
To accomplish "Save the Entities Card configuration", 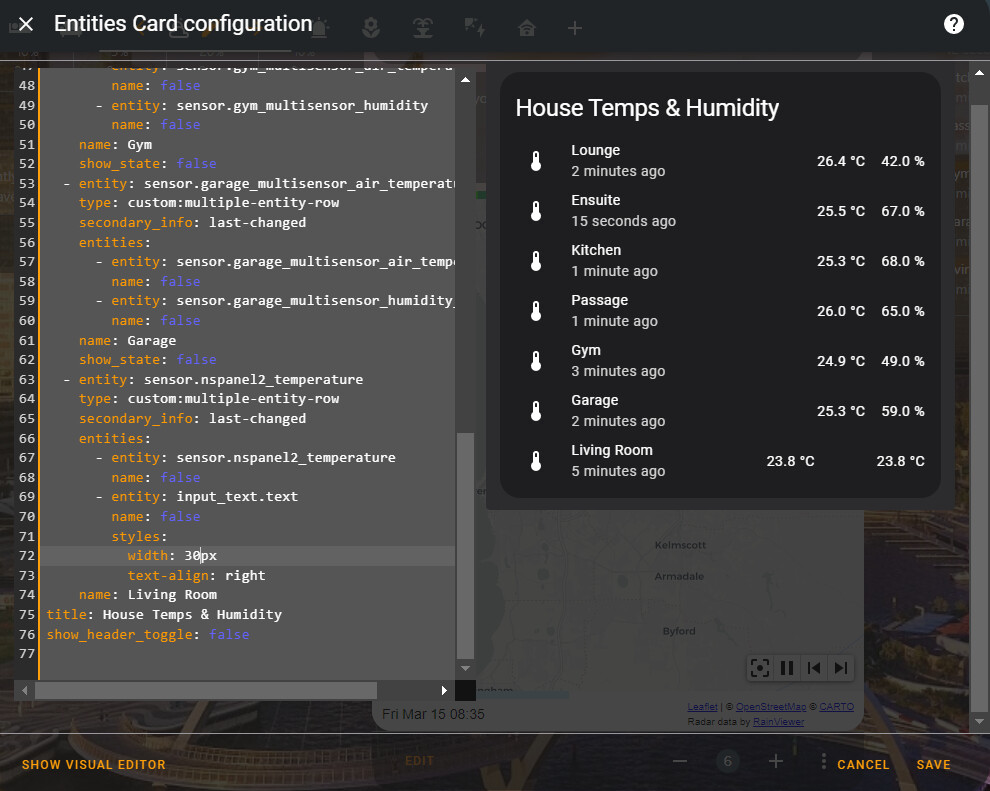I will [x=933, y=764].
